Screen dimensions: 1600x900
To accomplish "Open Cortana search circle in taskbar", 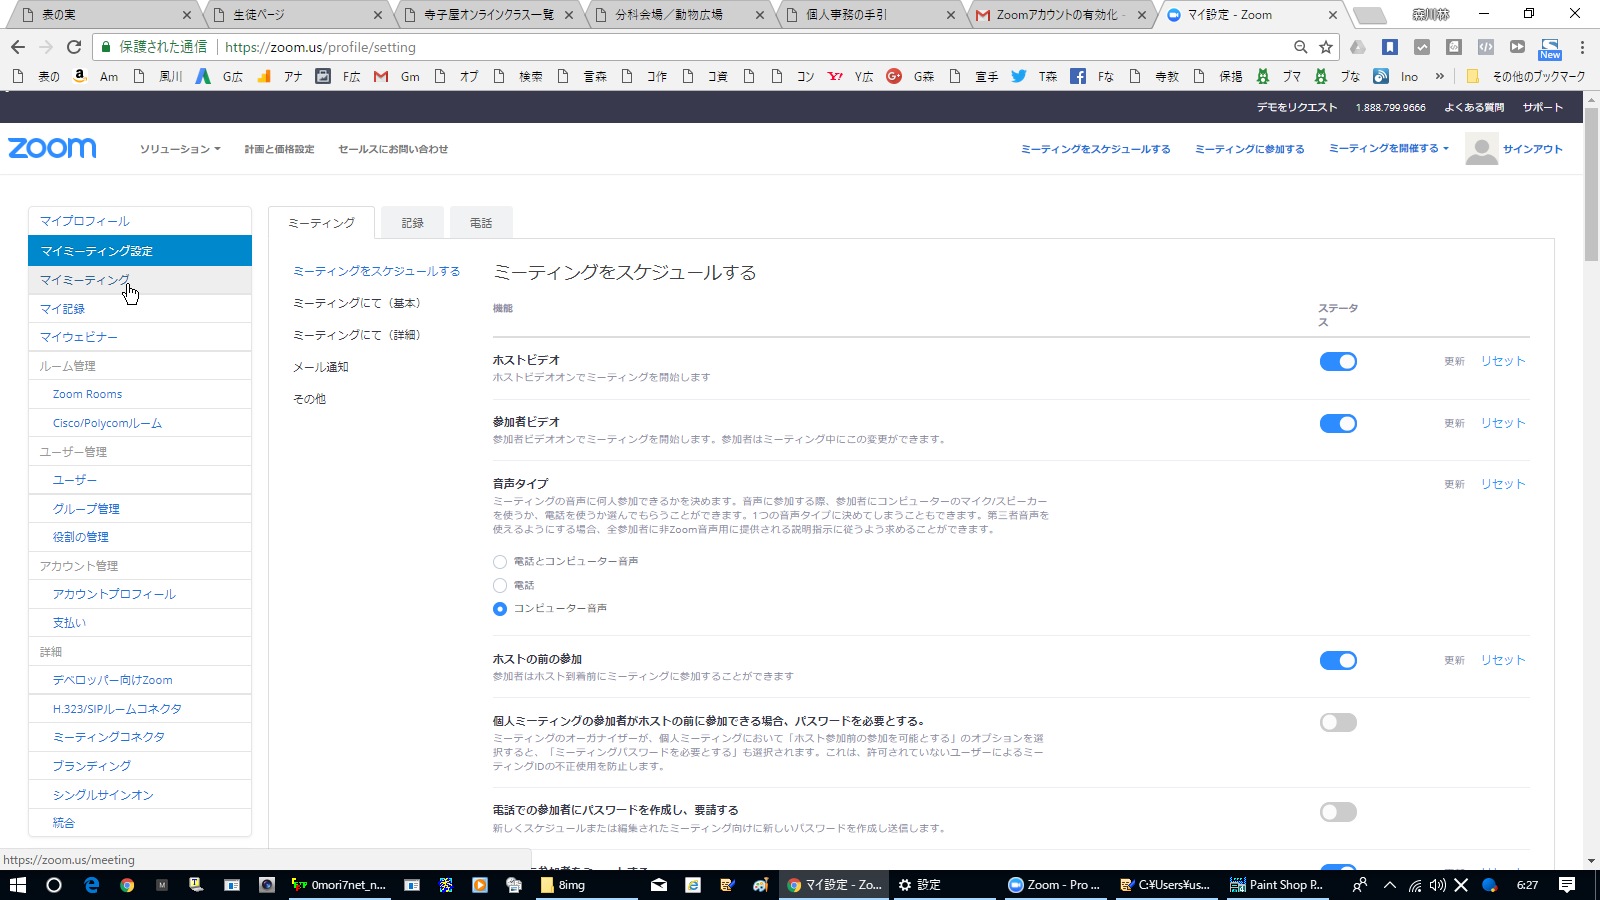I will pyautogui.click(x=54, y=885).
